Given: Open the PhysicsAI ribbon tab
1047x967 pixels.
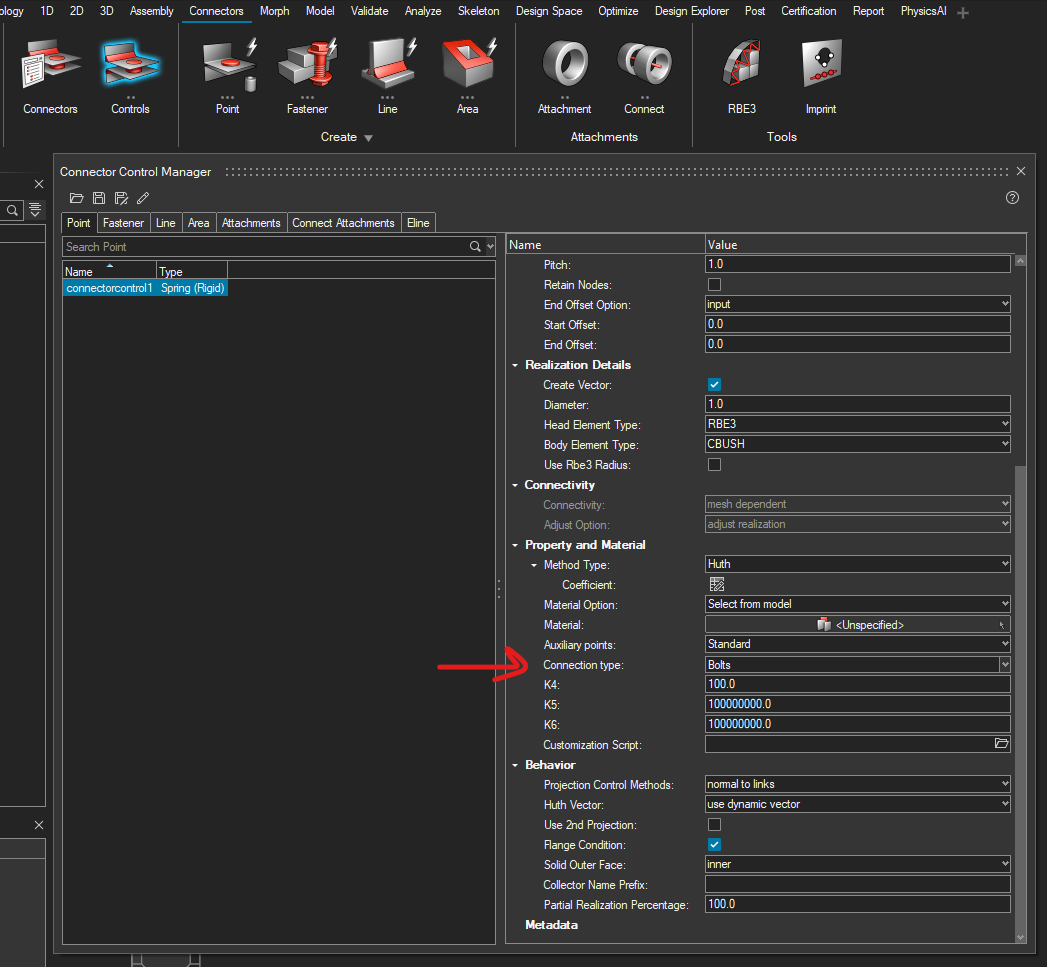Looking at the screenshot, I should pos(923,11).
